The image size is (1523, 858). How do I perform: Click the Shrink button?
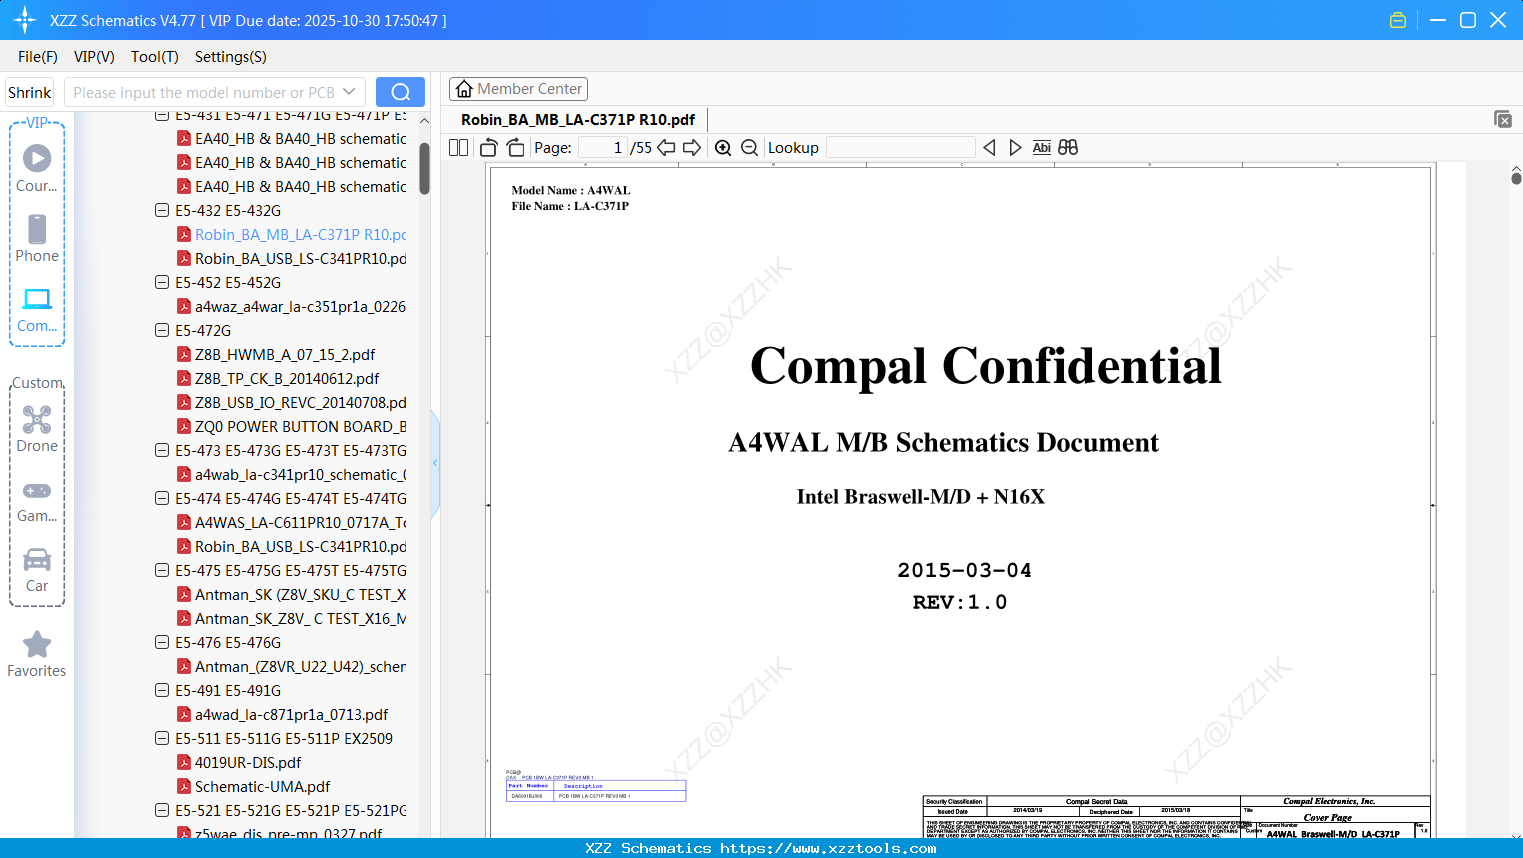(30, 92)
